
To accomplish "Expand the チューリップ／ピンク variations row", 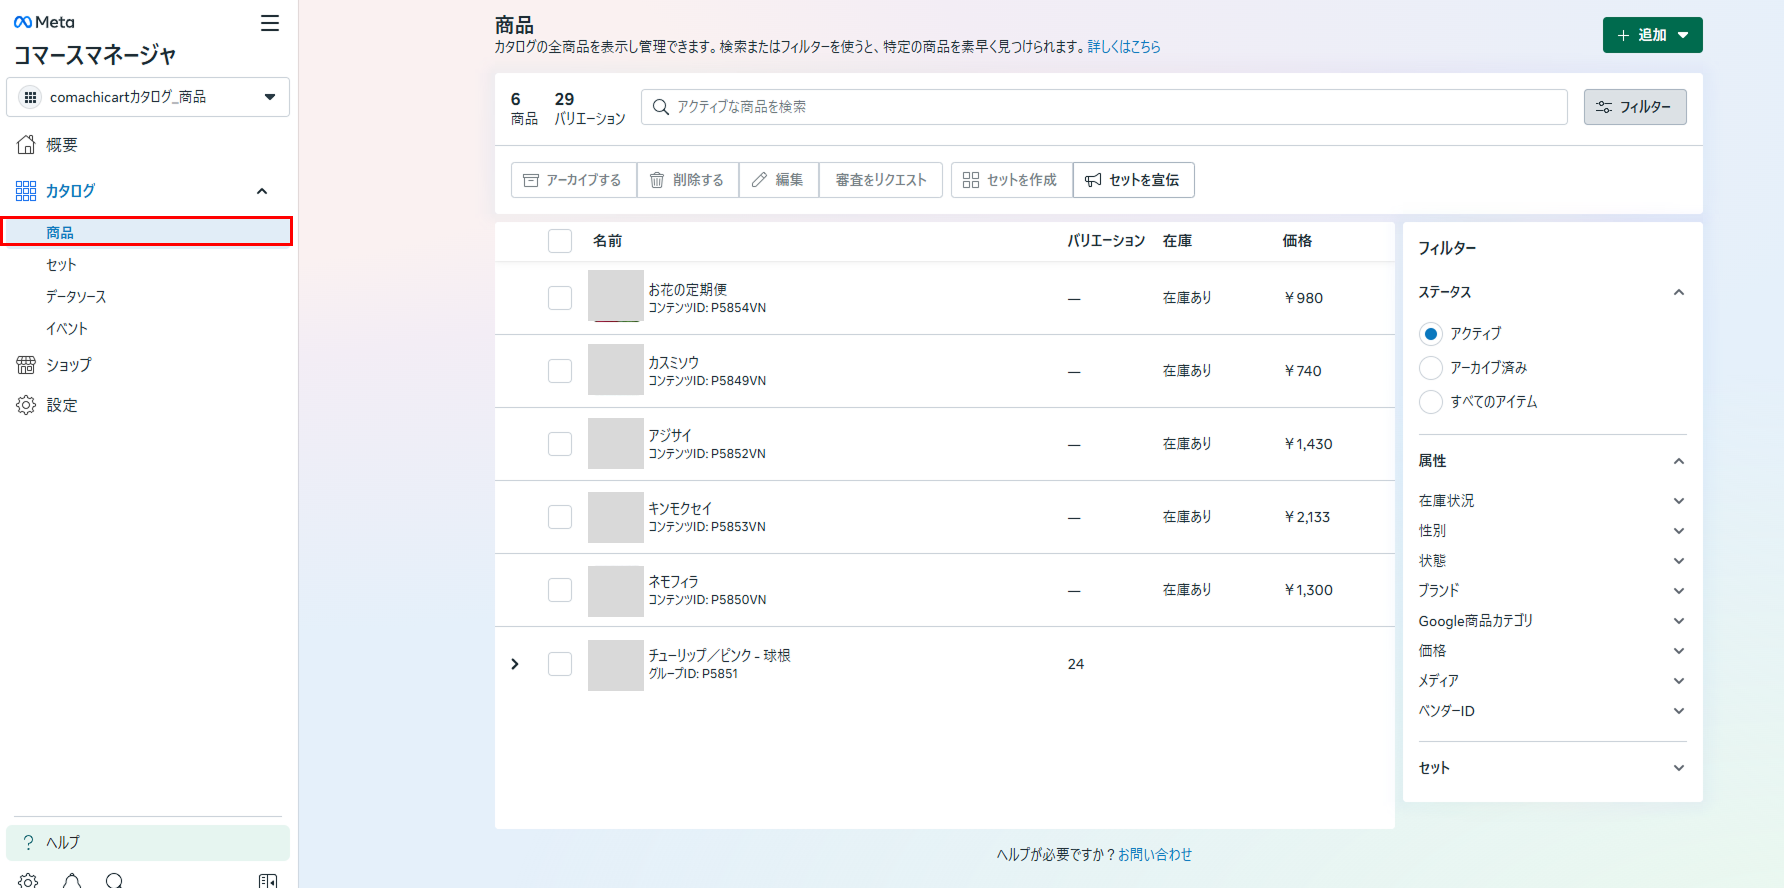I will point(515,664).
